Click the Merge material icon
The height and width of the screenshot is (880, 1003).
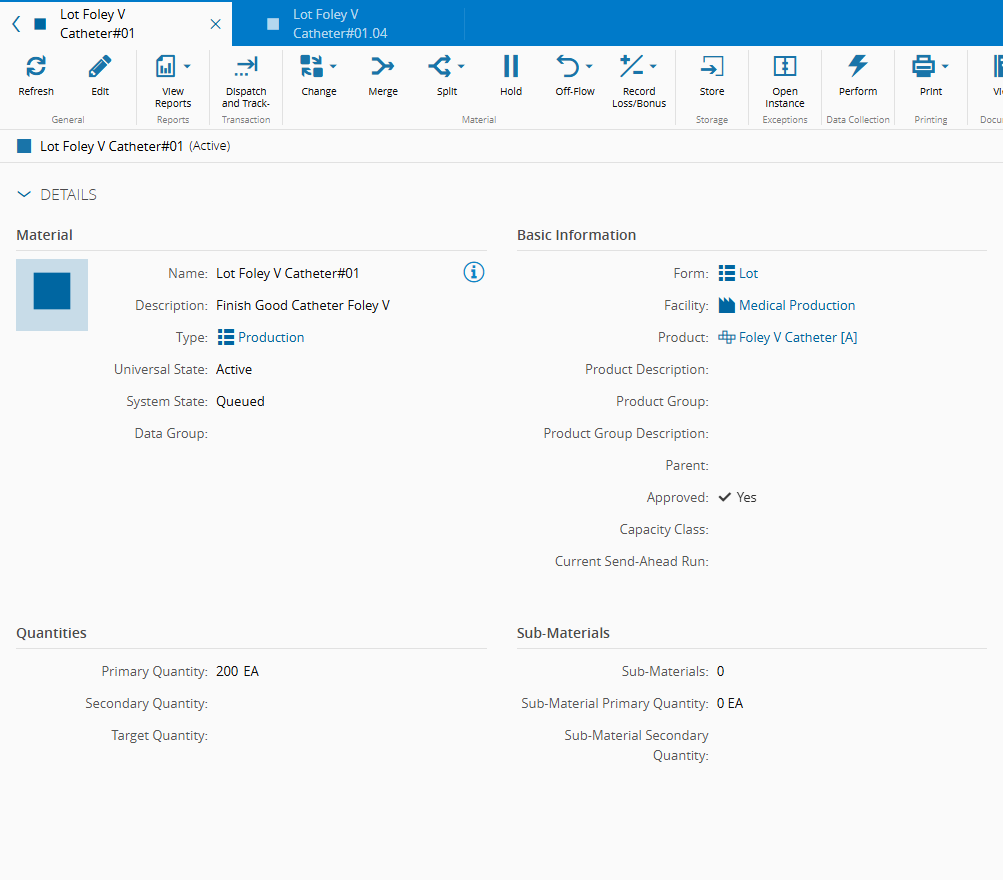[x=383, y=67]
